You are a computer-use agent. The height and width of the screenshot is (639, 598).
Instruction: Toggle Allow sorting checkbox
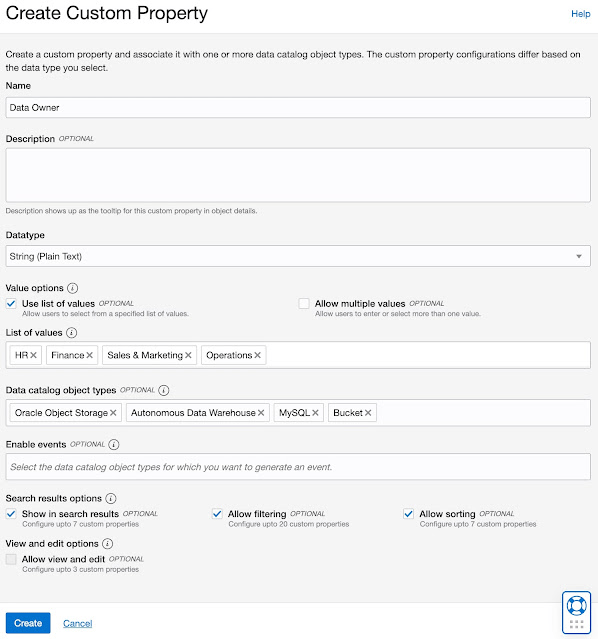(x=408, y=514)
